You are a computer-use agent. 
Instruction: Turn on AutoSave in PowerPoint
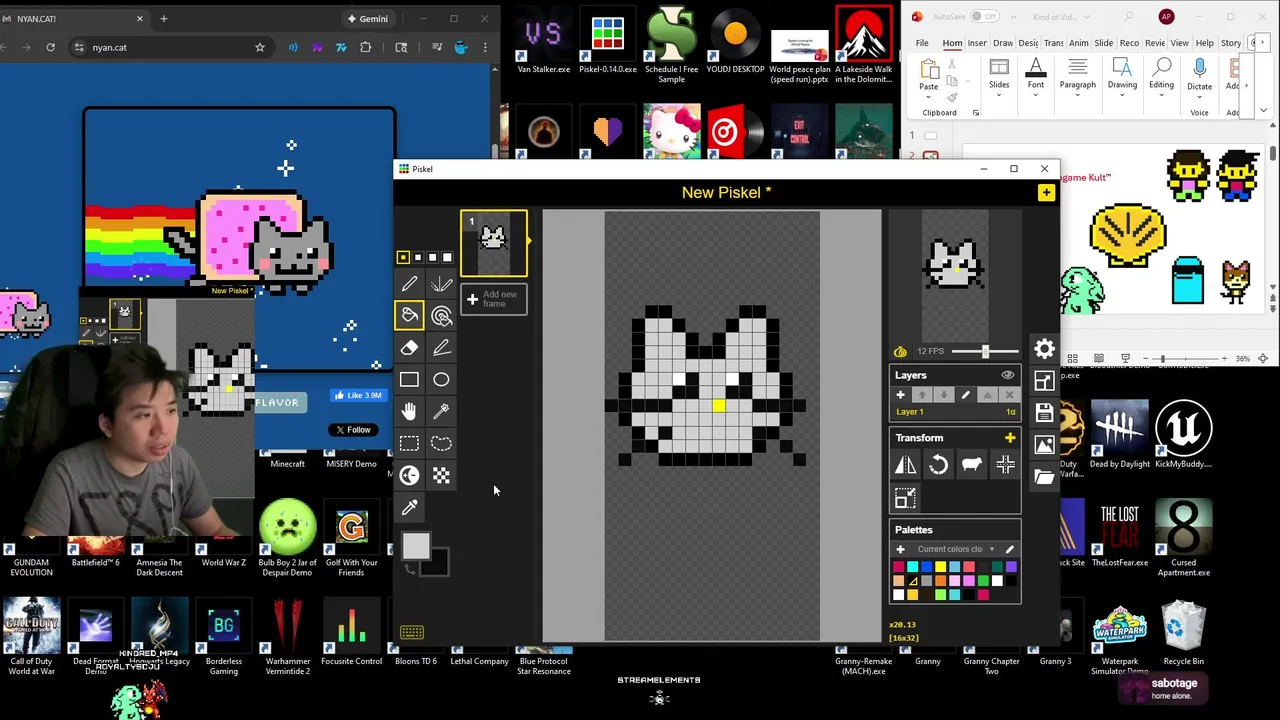pos(984,16)
